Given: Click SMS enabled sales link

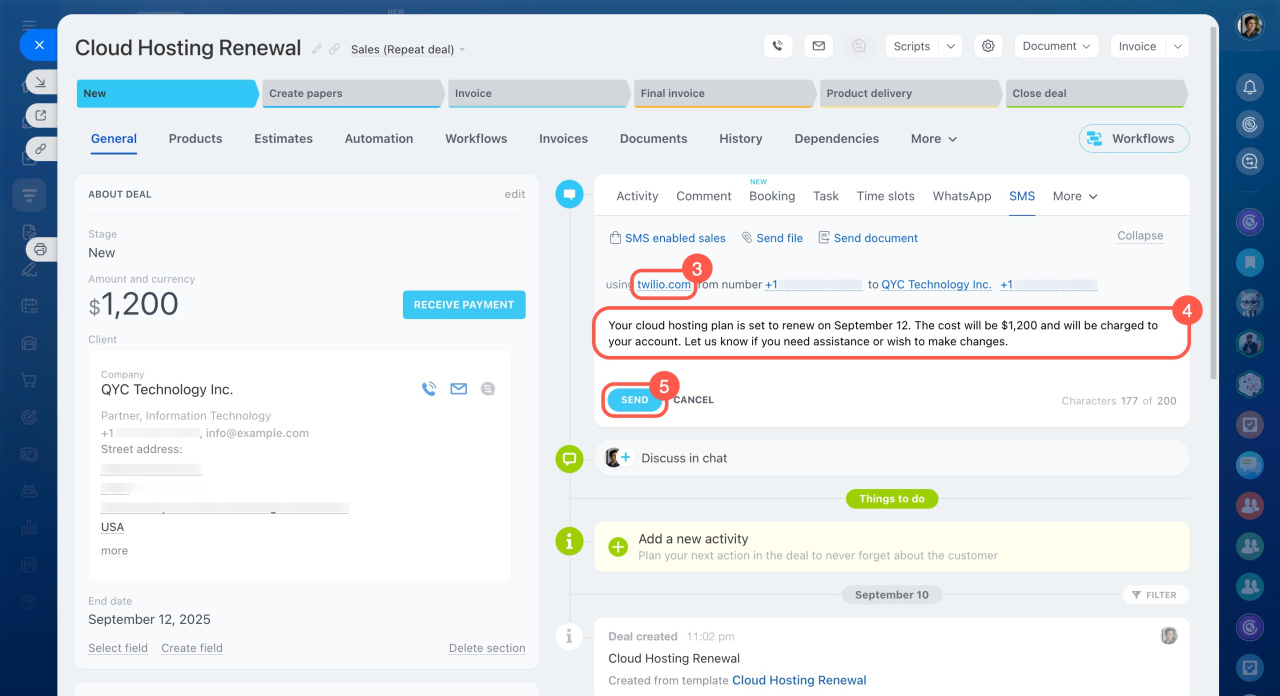Looking at the screenshot, I should coord(668,238).
